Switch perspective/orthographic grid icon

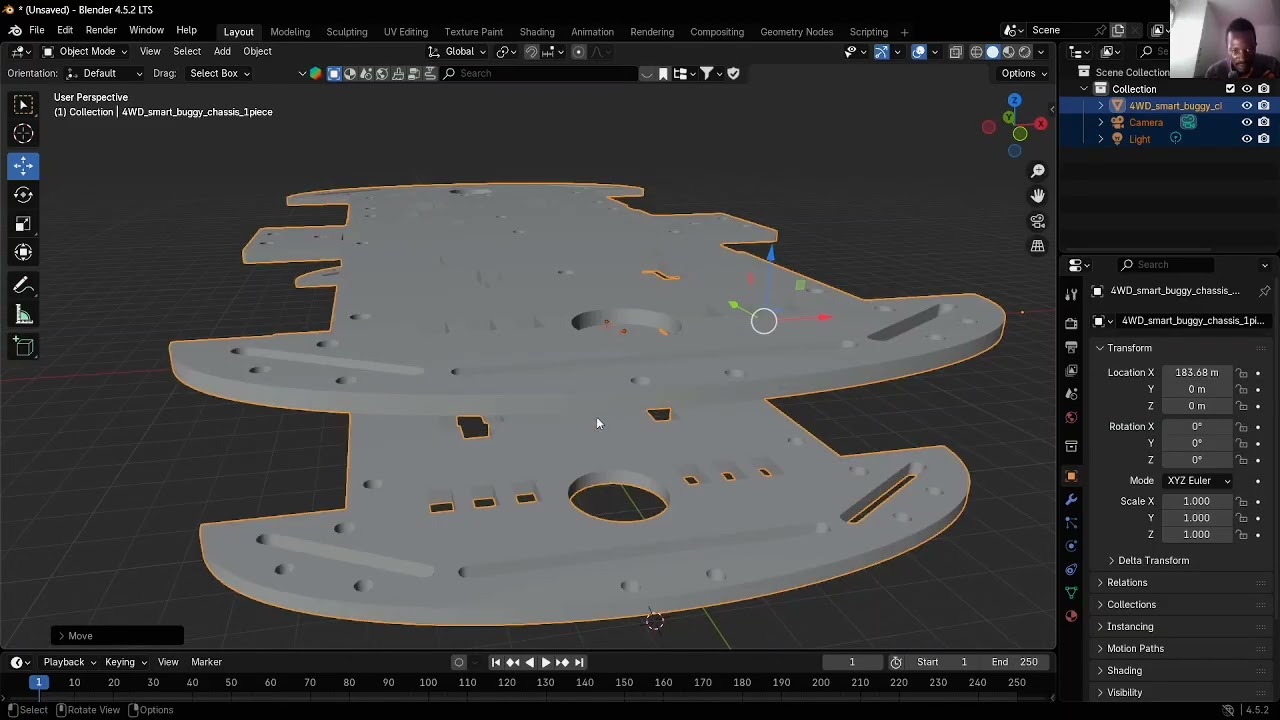pos(1038,246)
